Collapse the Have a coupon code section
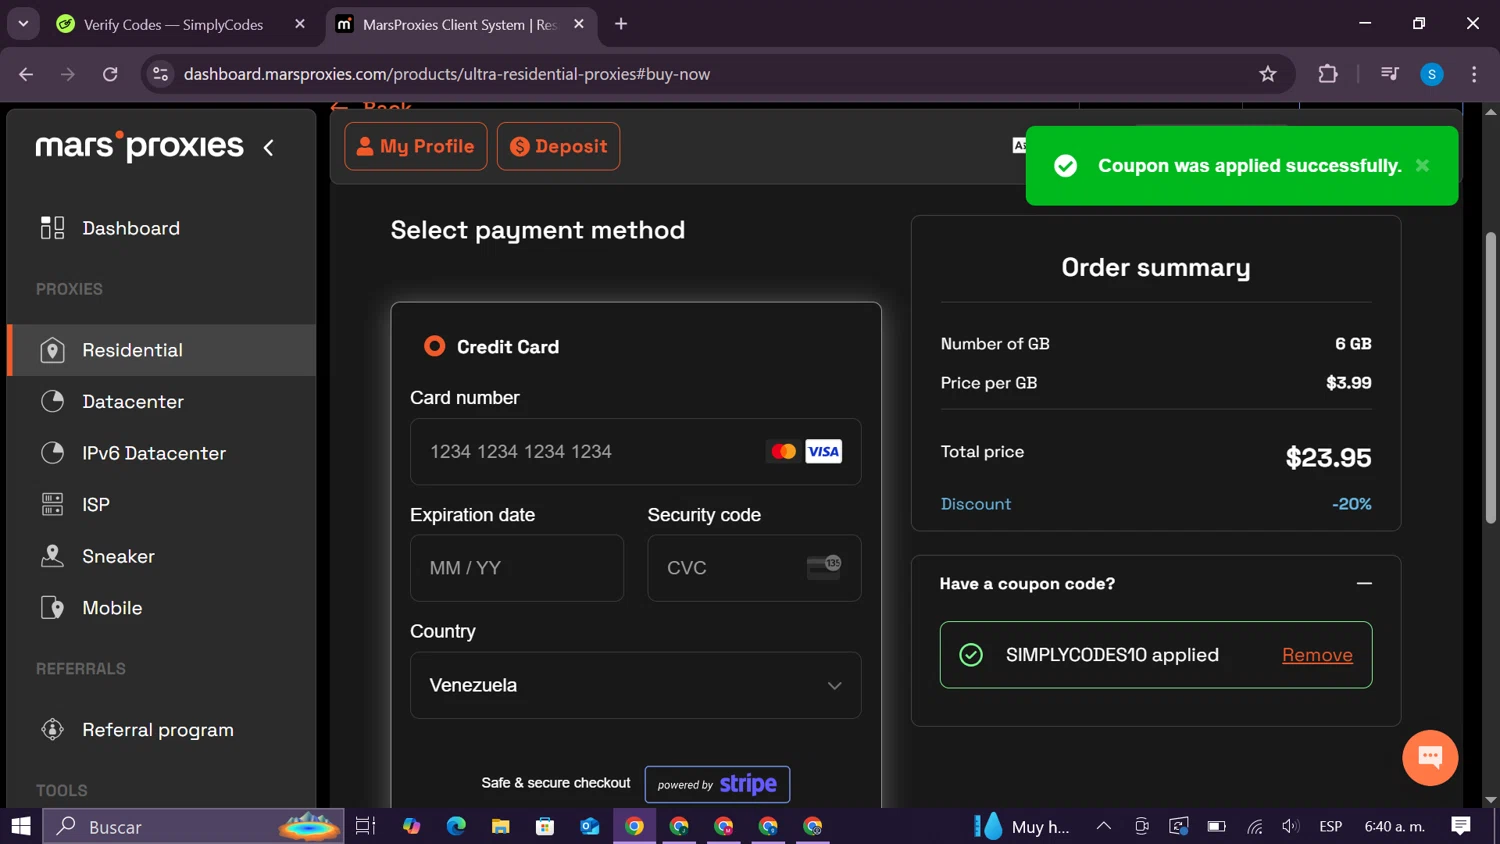The width and height of the screenshot is (1500, 844). [1364, 583]
